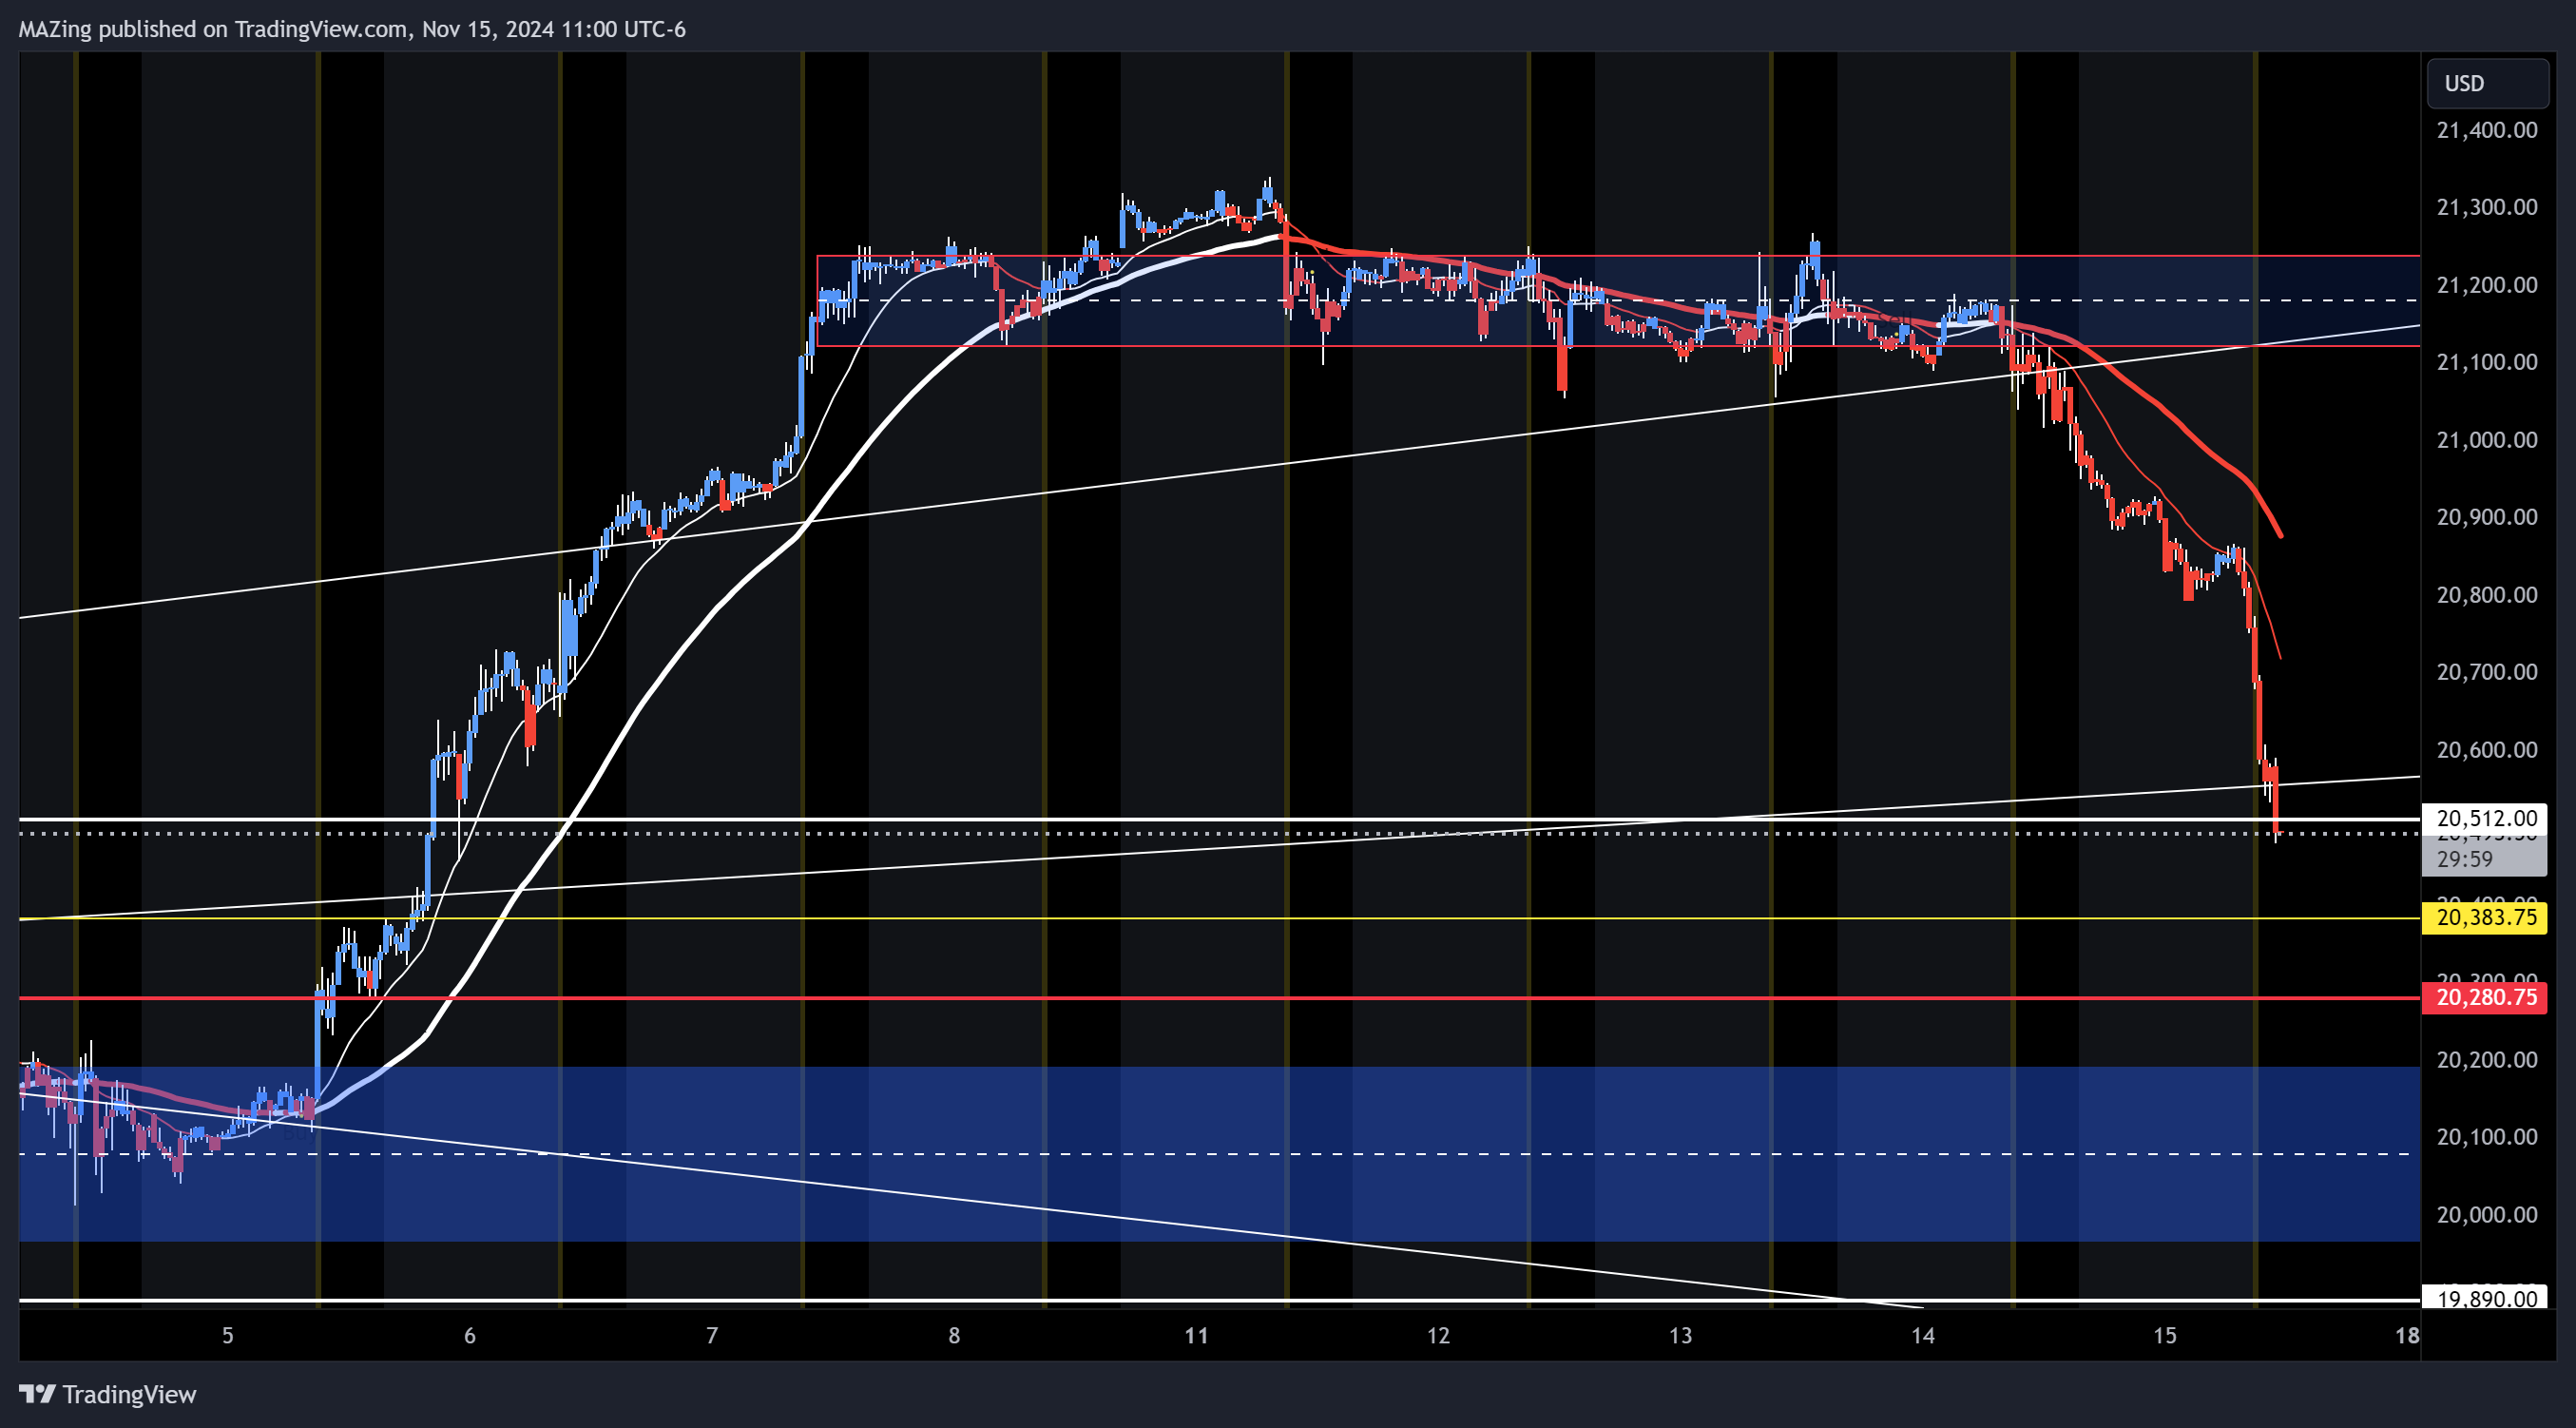
Task: Click date label 6 on time axis
Action: (470, 1336)
